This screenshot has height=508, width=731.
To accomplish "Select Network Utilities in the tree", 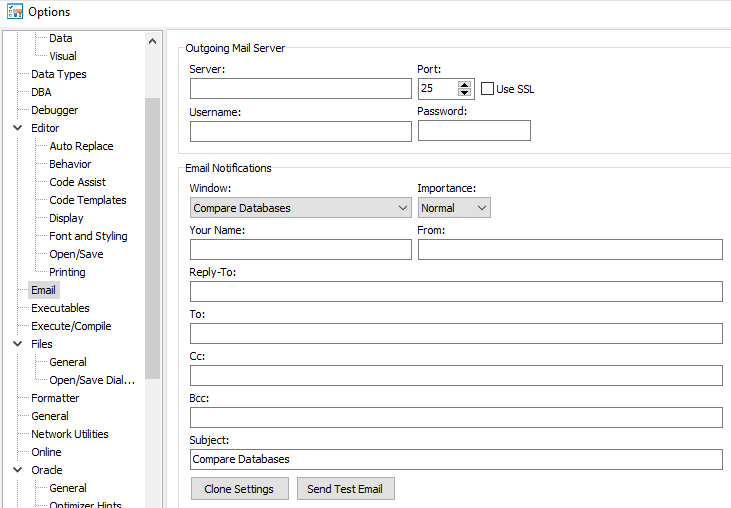I will click(70, 434).
